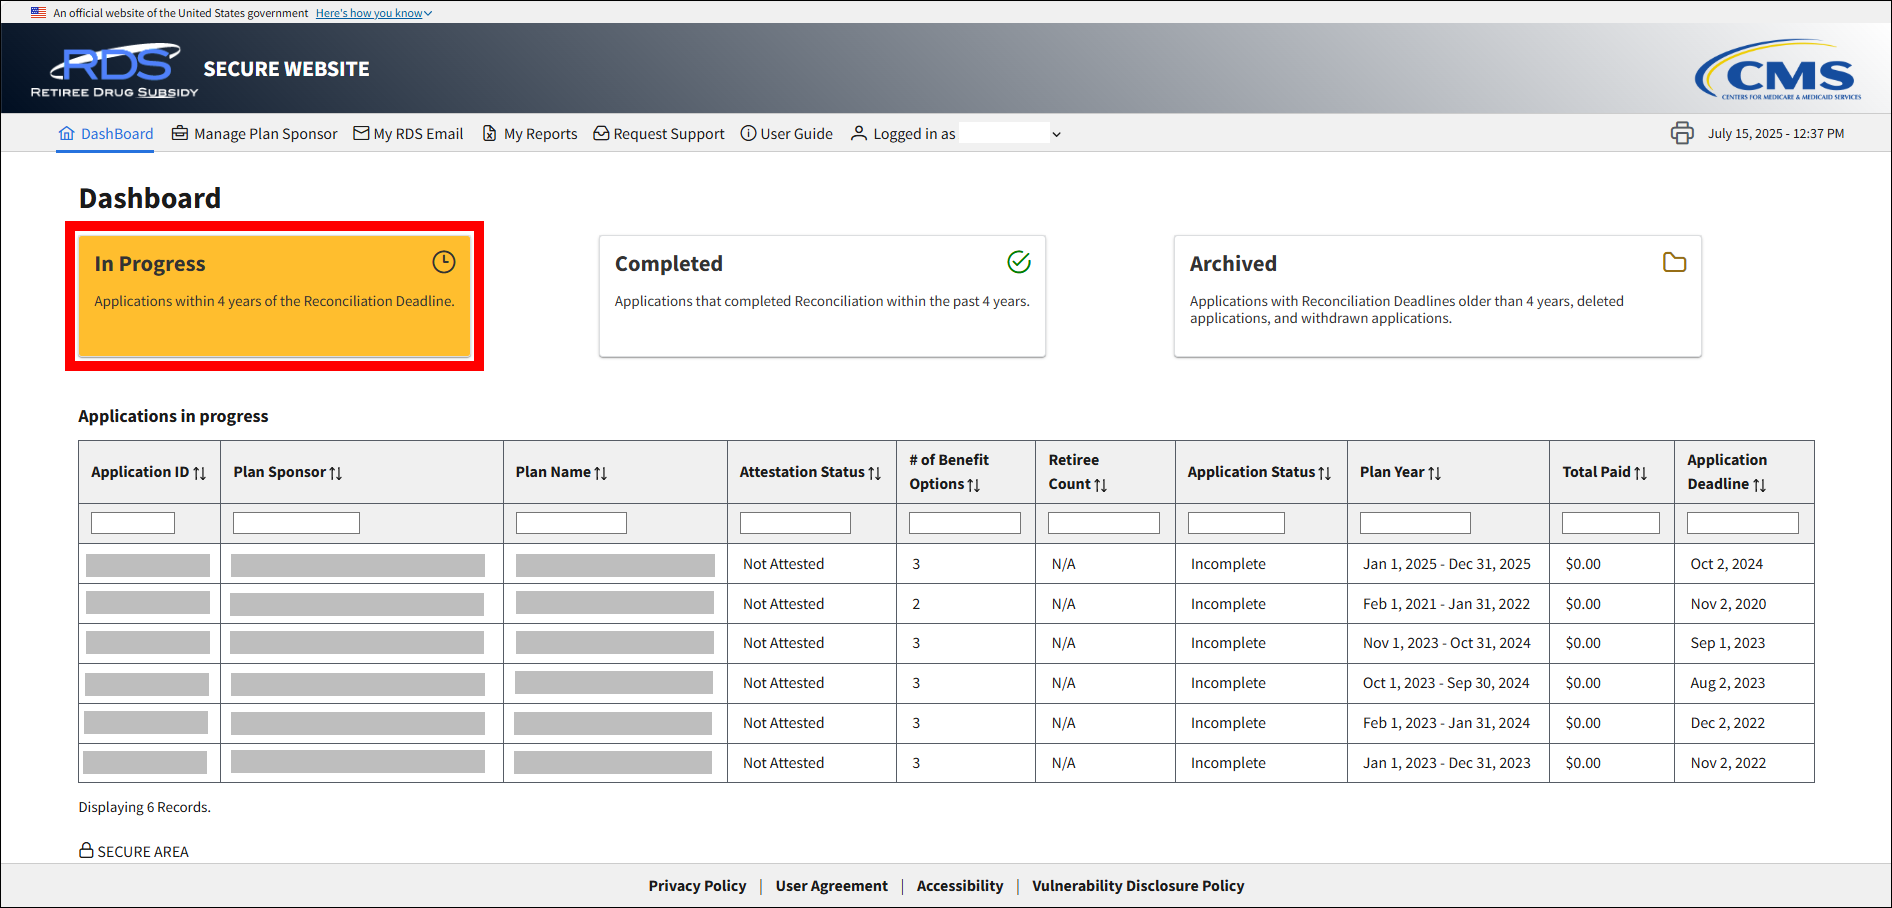Viewport: 1892px width, 908px height.
Task: Open the Manage Plan Sponsor menu
Action: pos(255,134)
